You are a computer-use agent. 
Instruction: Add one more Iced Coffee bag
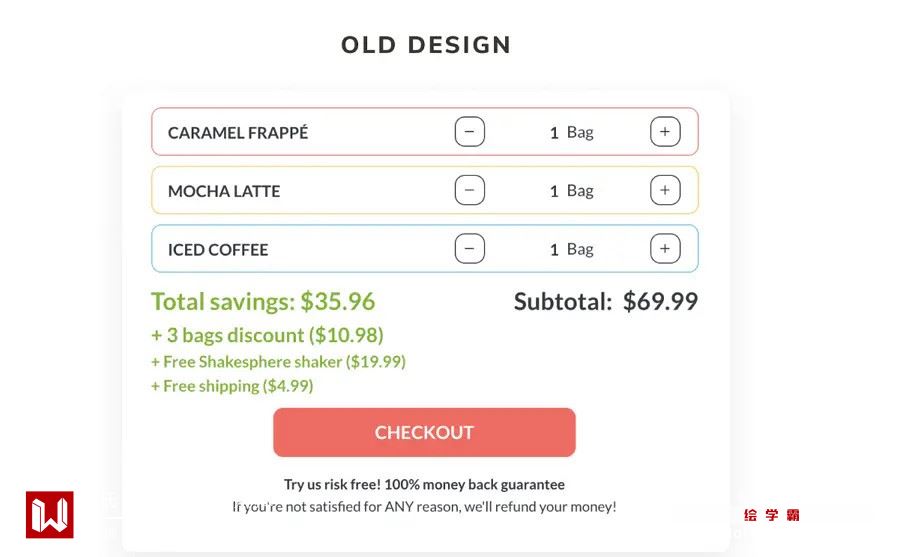coord(665,249)
